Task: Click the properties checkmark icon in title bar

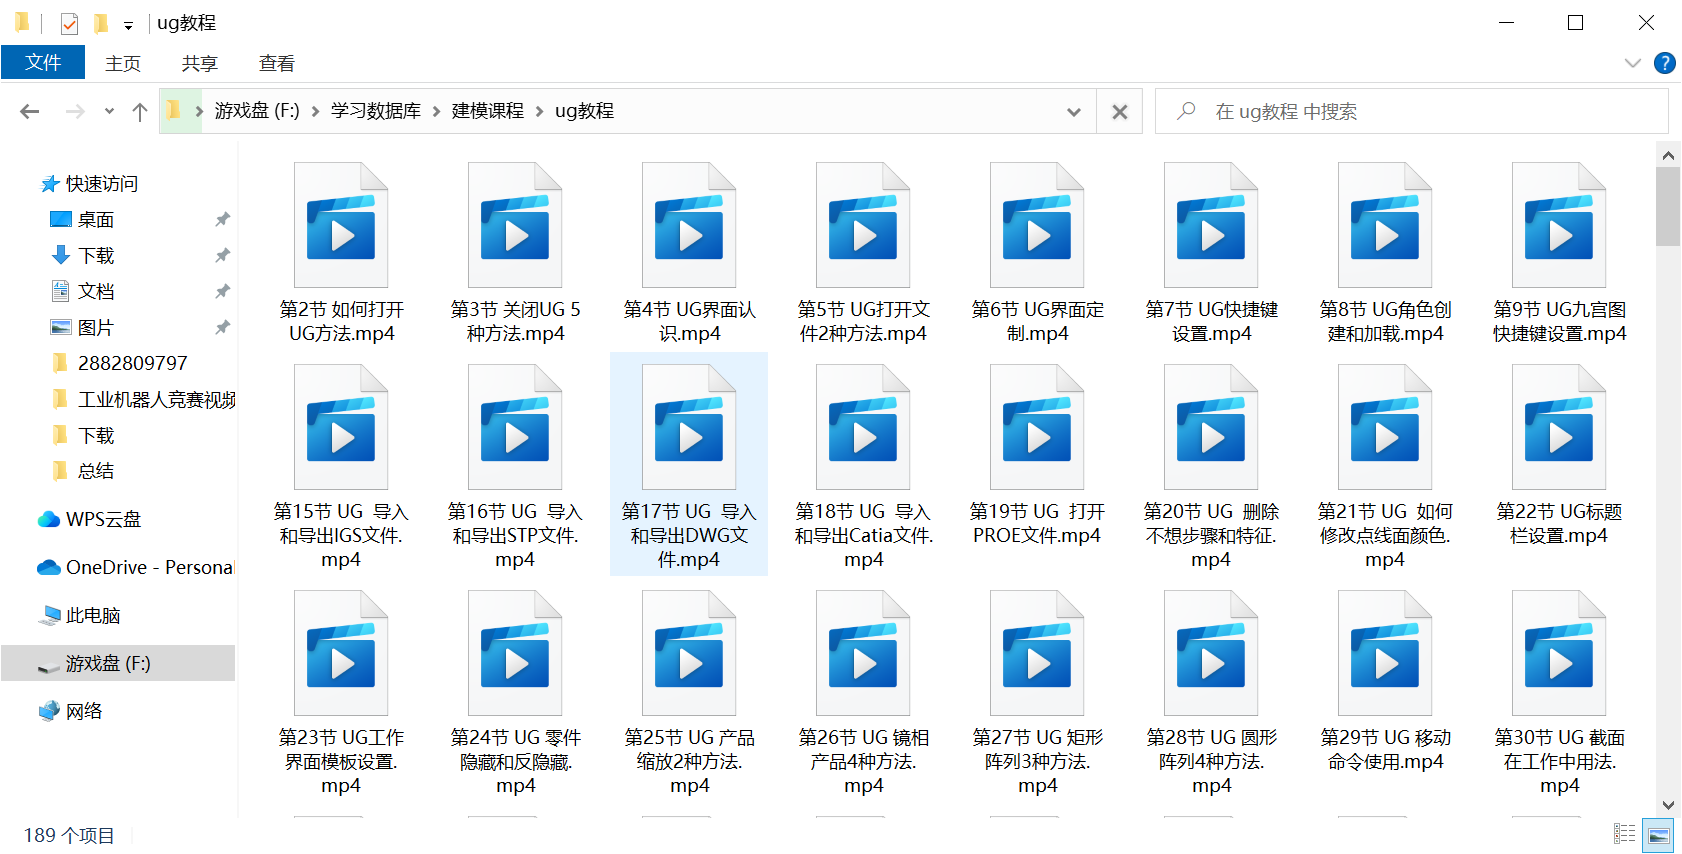Action: coord(69,23)
